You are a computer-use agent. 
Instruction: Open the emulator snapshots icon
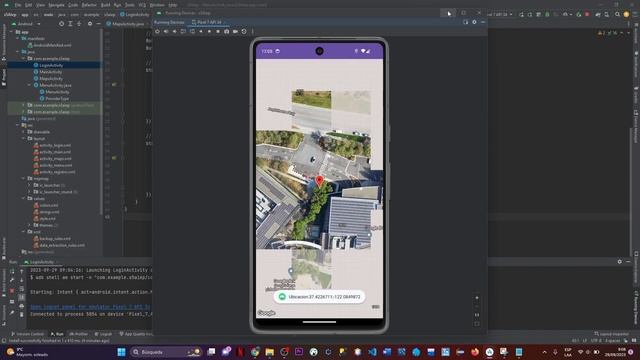244,31
